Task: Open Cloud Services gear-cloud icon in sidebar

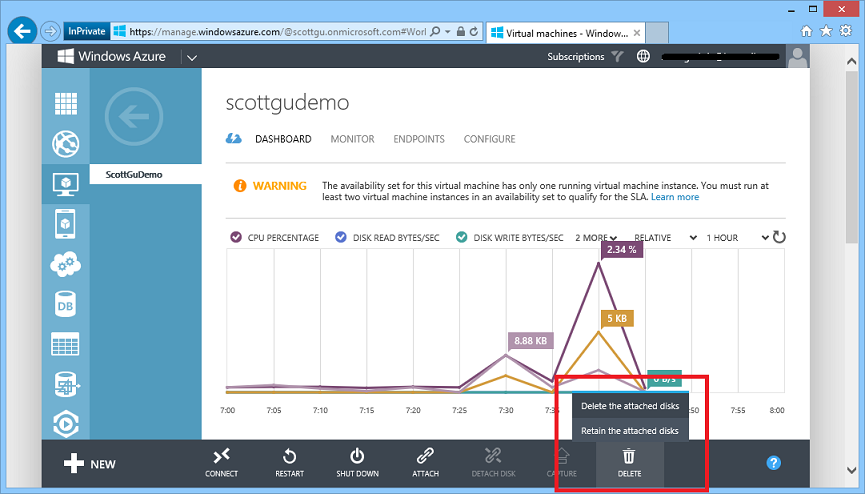Action: point(66,264)
